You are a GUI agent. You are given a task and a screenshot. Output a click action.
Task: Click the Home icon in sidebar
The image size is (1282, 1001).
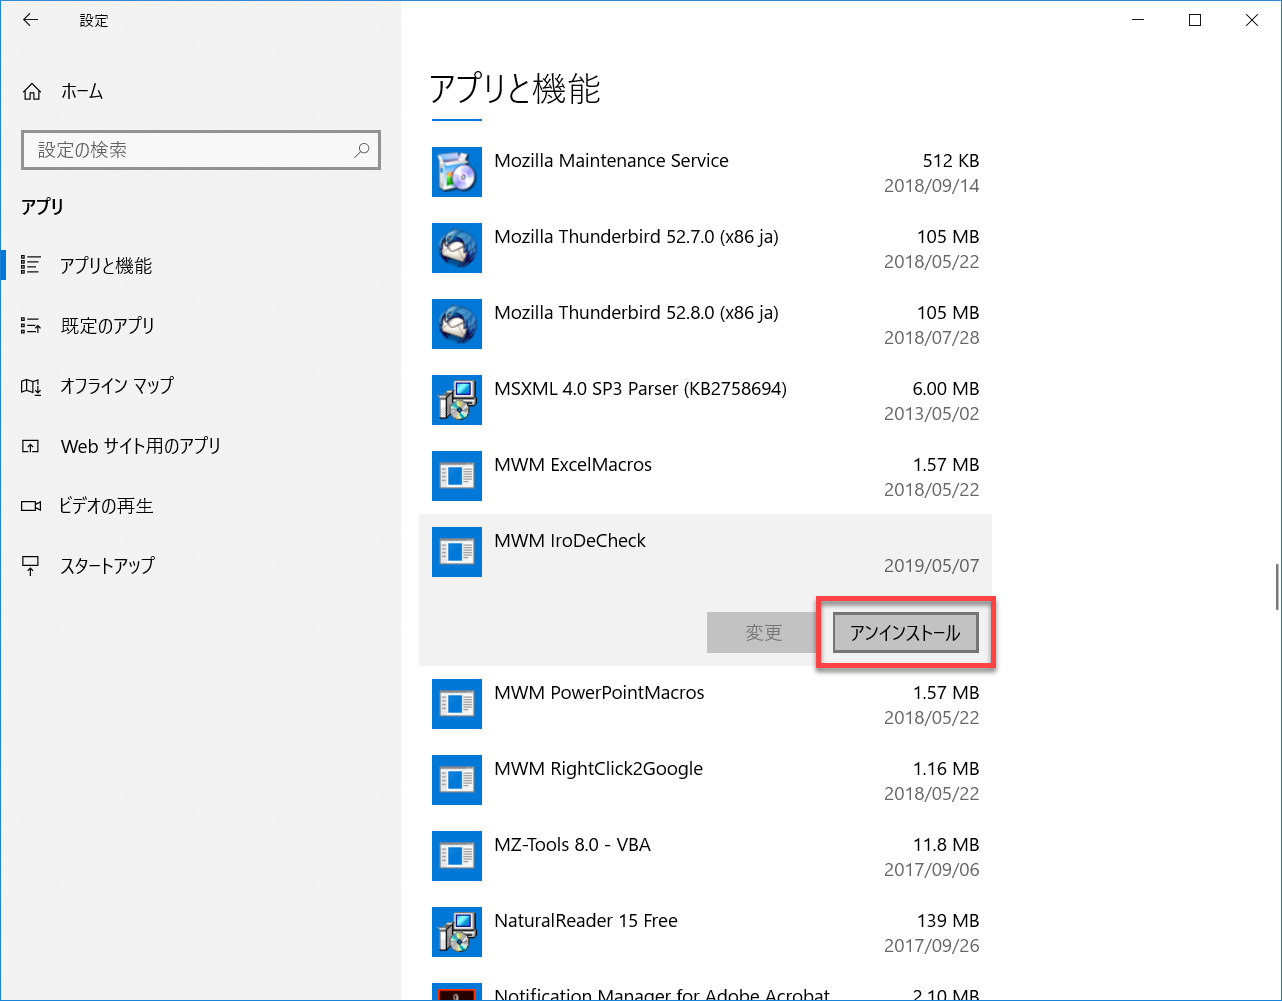32,92
